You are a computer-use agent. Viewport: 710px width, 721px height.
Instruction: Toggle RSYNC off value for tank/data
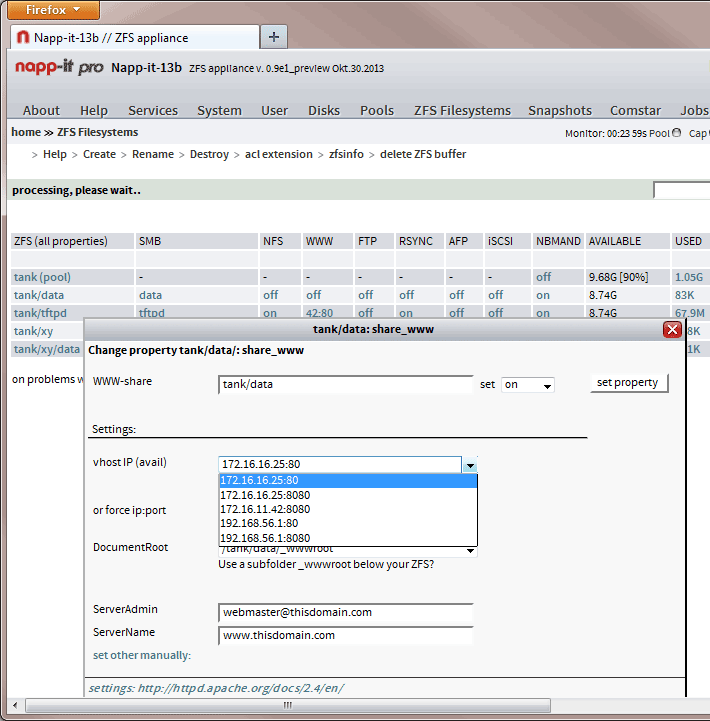pyautogui.click(x=407, y=295)
